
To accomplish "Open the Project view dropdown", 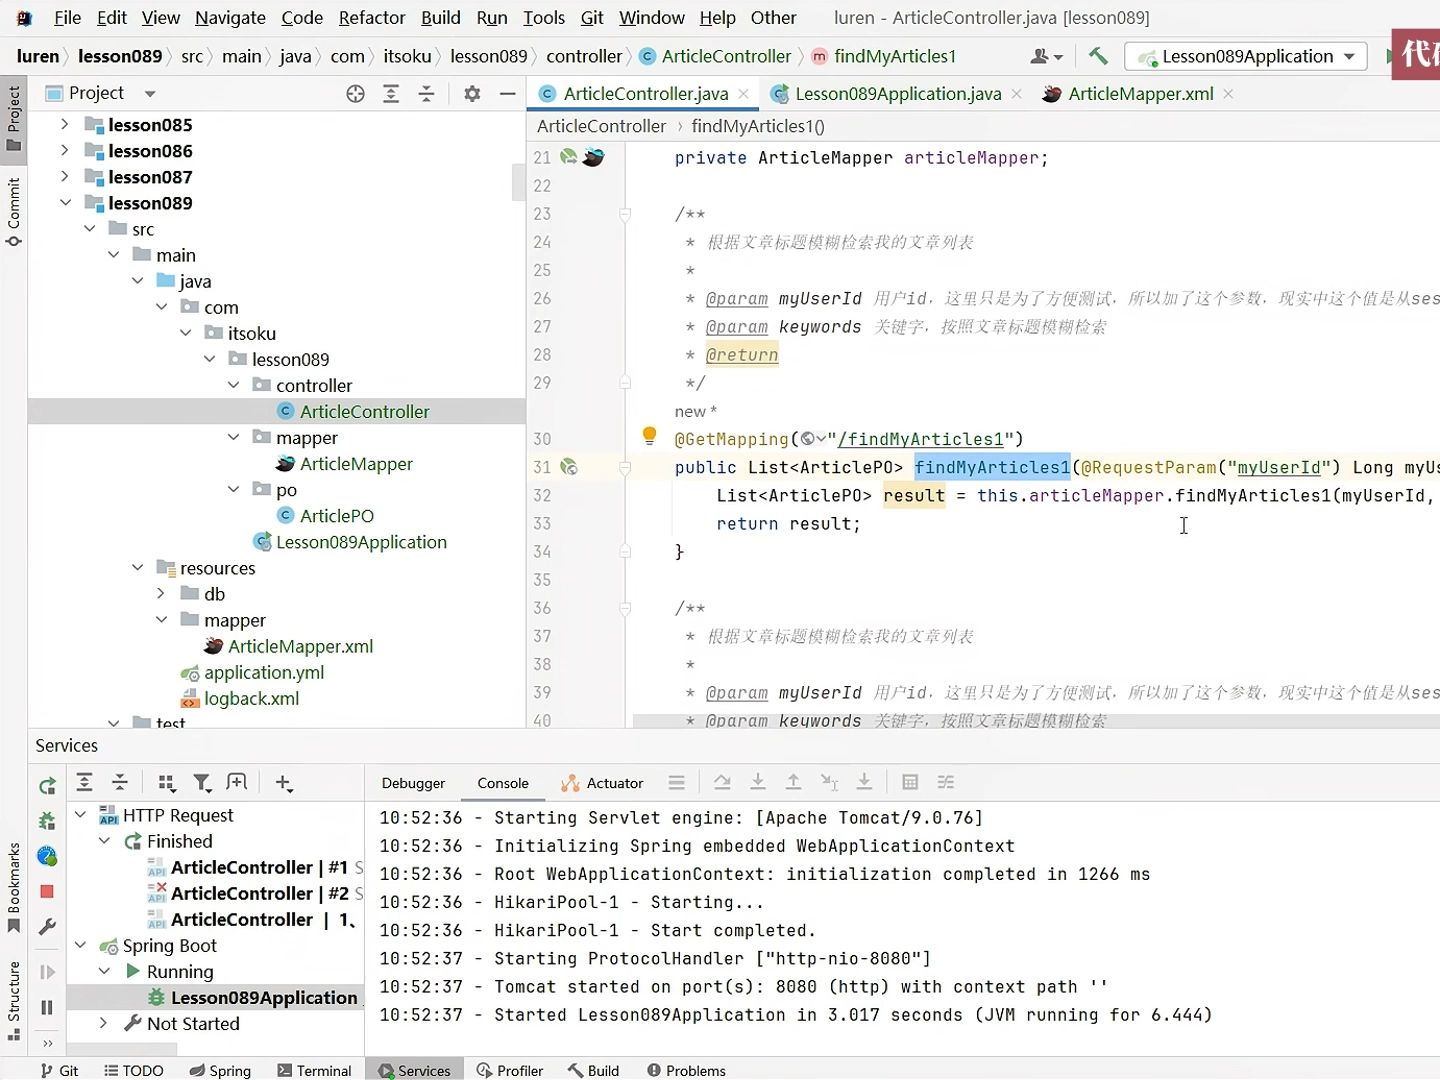I will click(150, 93).
